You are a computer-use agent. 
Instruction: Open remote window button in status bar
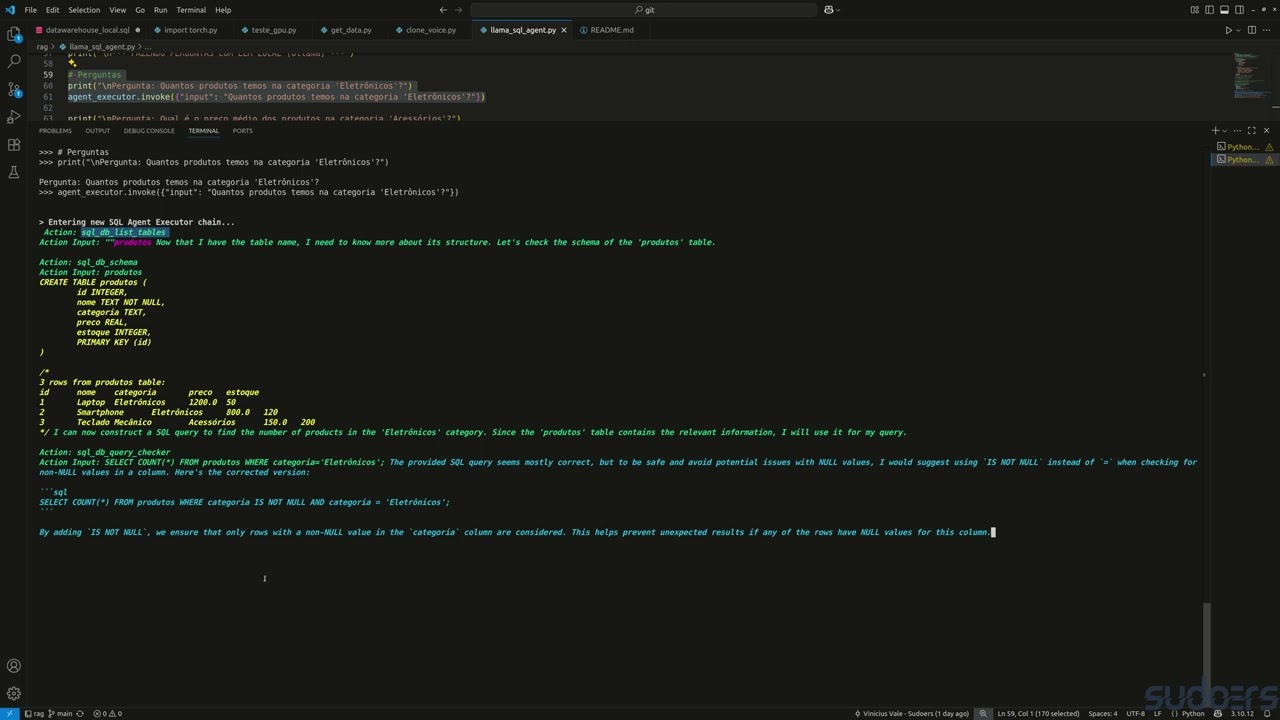point(9,713)
